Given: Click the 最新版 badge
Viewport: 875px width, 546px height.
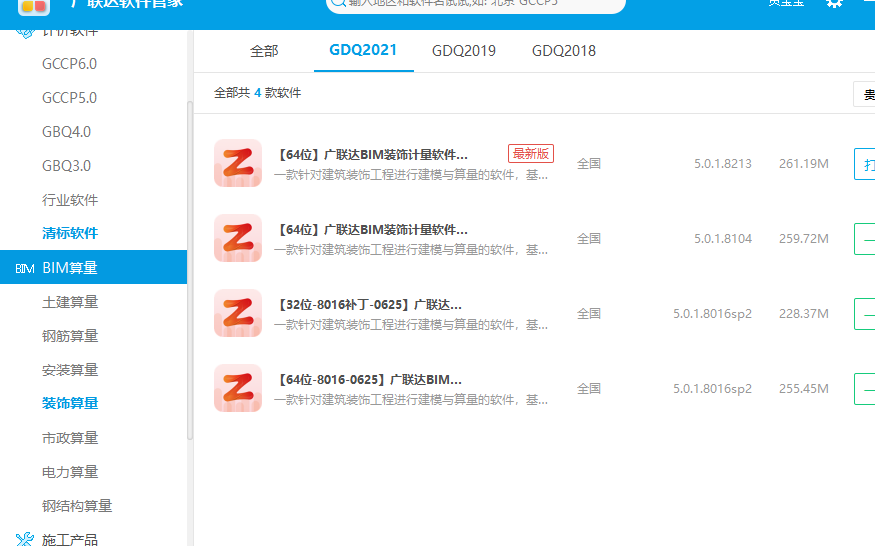Looking at the screenshot, I should 531,154.
